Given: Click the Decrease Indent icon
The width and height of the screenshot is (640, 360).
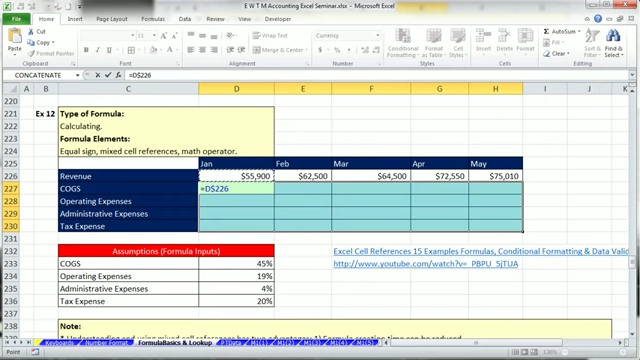Looking at the screenshot, I should click(x=230, y=50).
